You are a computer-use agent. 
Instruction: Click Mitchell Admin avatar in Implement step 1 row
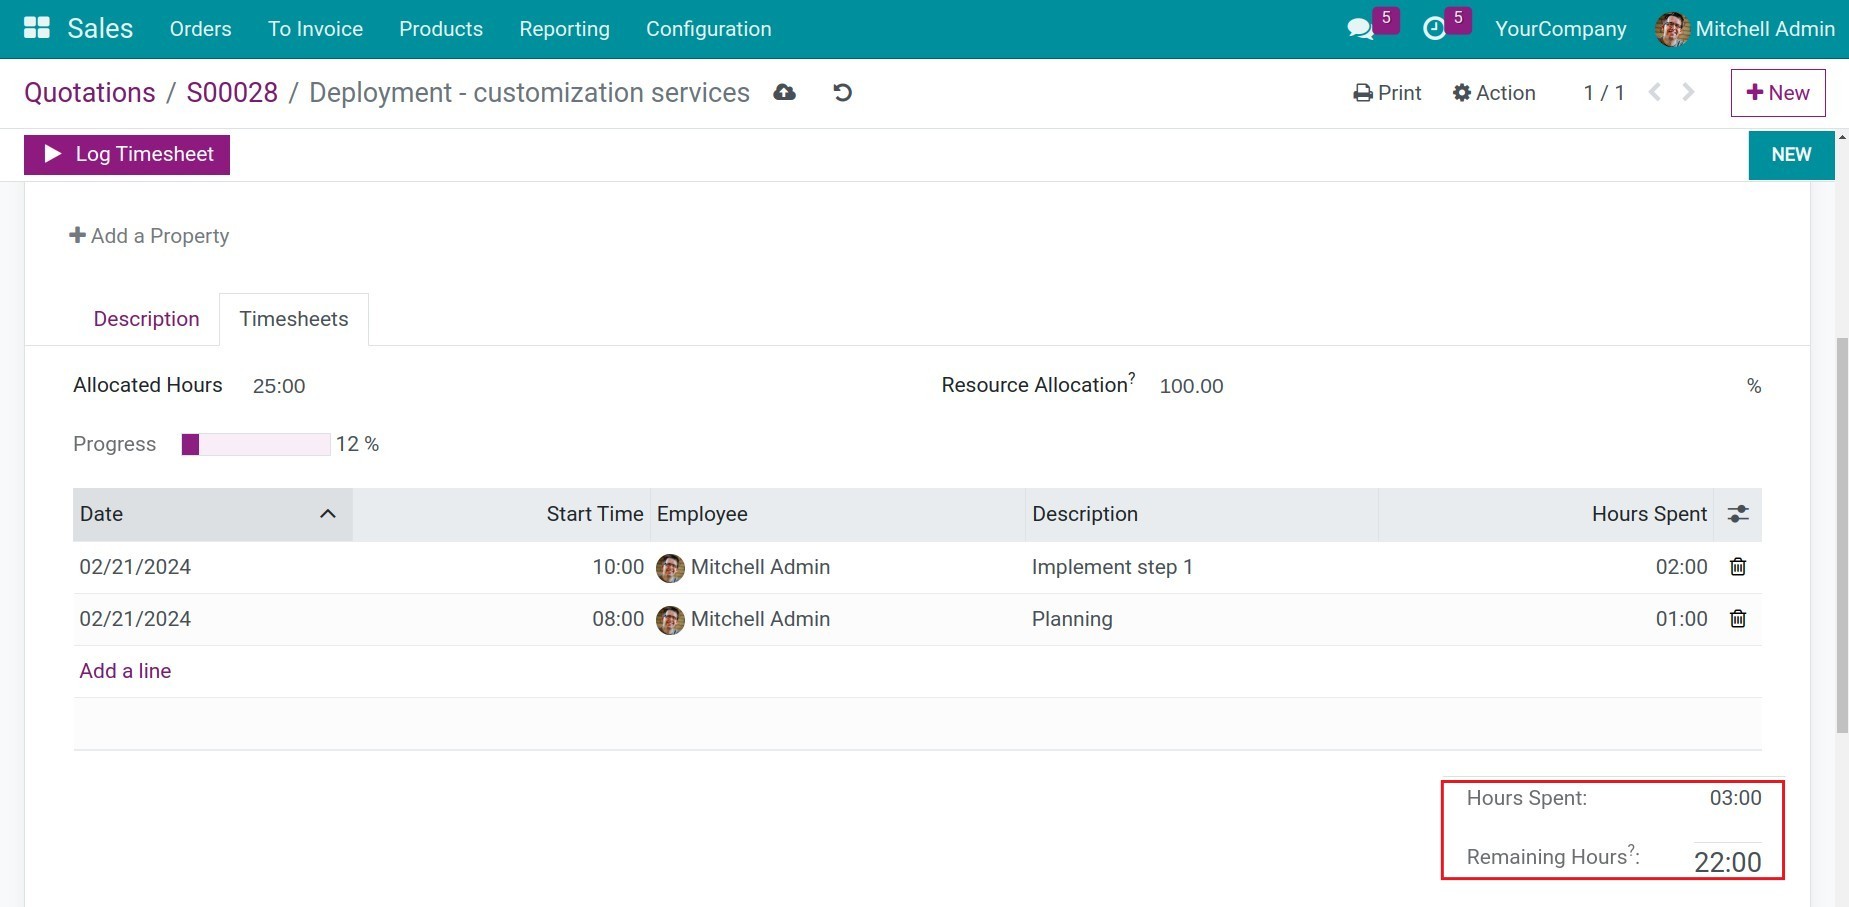point(670,568)
